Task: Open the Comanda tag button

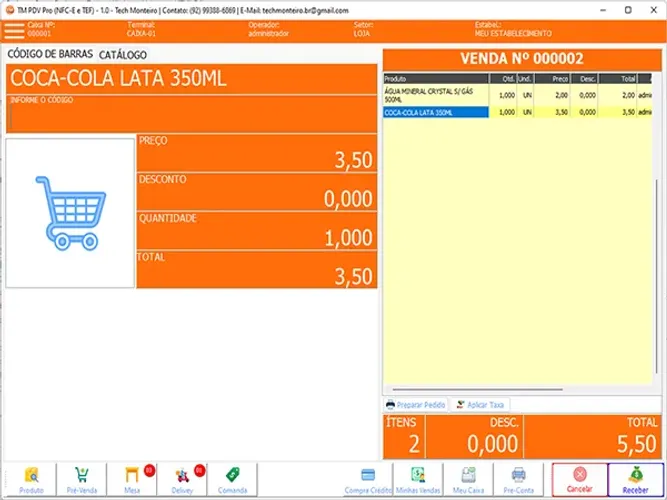Action: (x=232, y=480)
